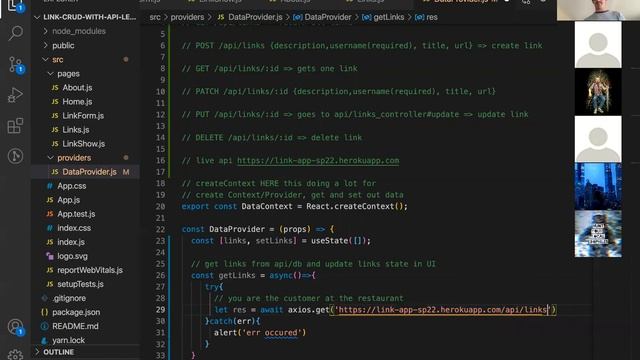Screen dimensions: 640x360
Task: Open the Git graph icon in the activity bar
Action: (x=15, y=156)
